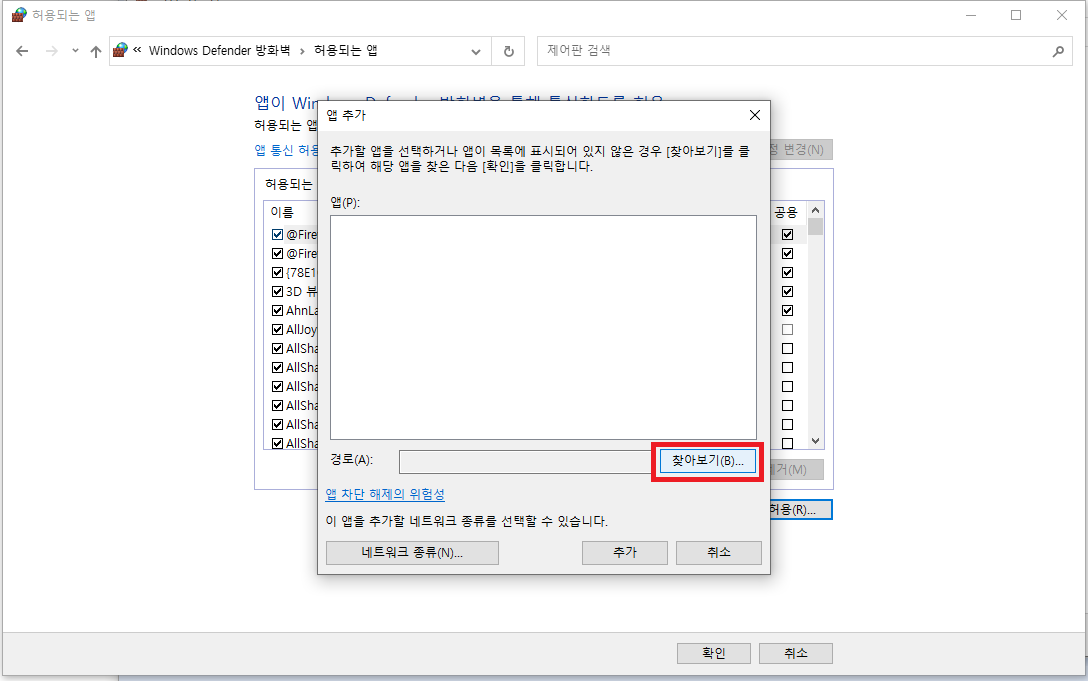The width and height of the screenshot is (1088, 681).
Task: Refresh the page with the refresh icon
Action: tap(508, 50)
